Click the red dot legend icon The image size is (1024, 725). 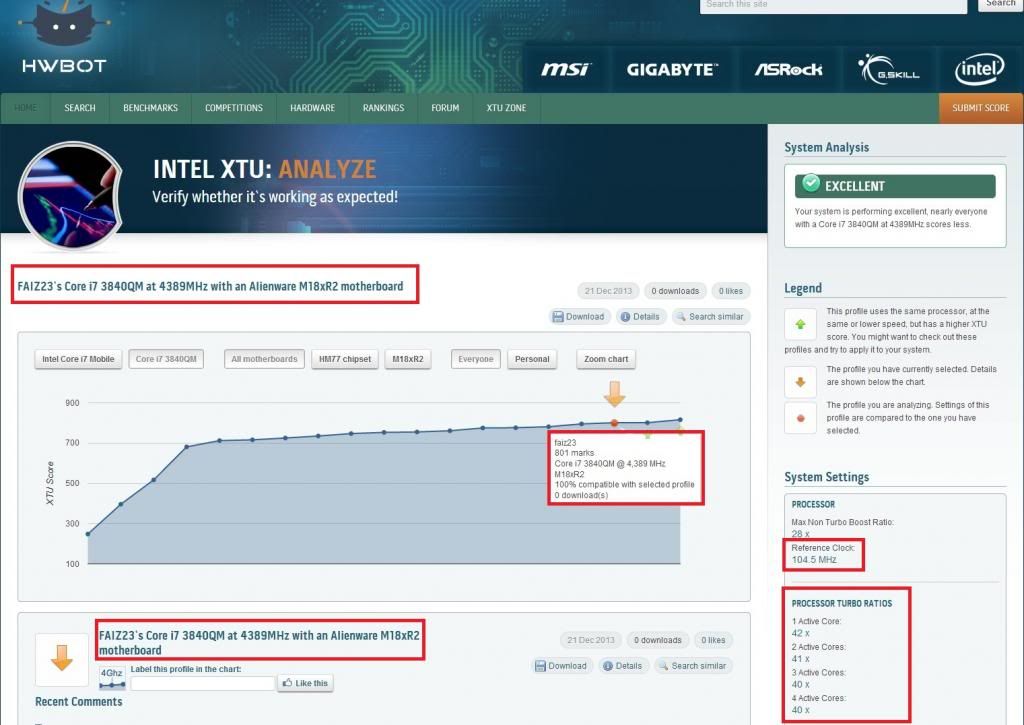point(801,418)
